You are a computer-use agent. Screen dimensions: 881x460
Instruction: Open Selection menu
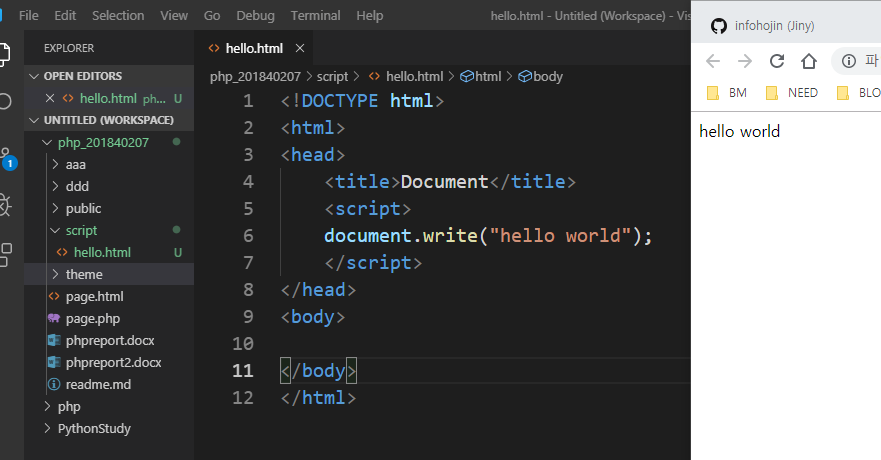118,16
